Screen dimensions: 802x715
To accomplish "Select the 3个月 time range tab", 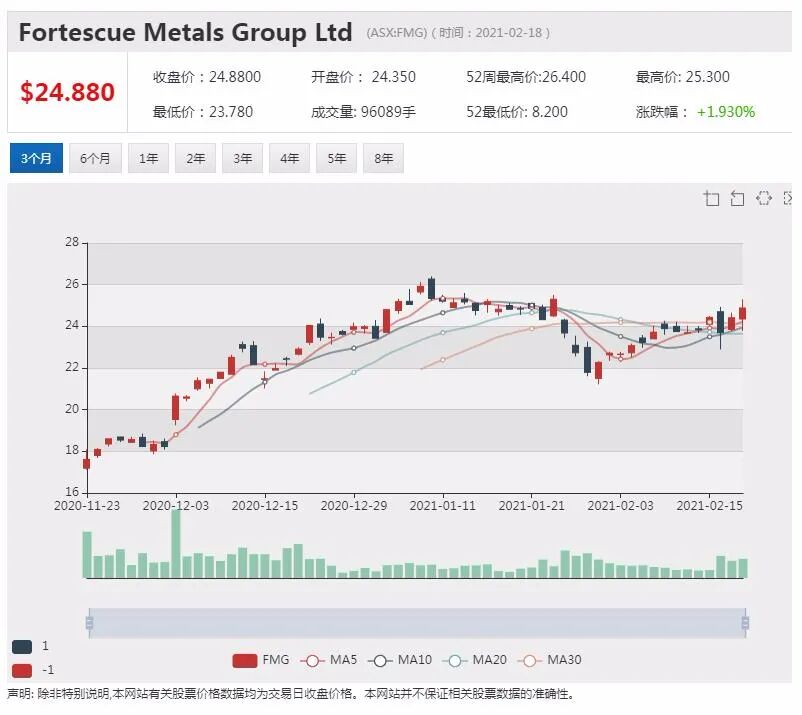I will tap(36, 159).
